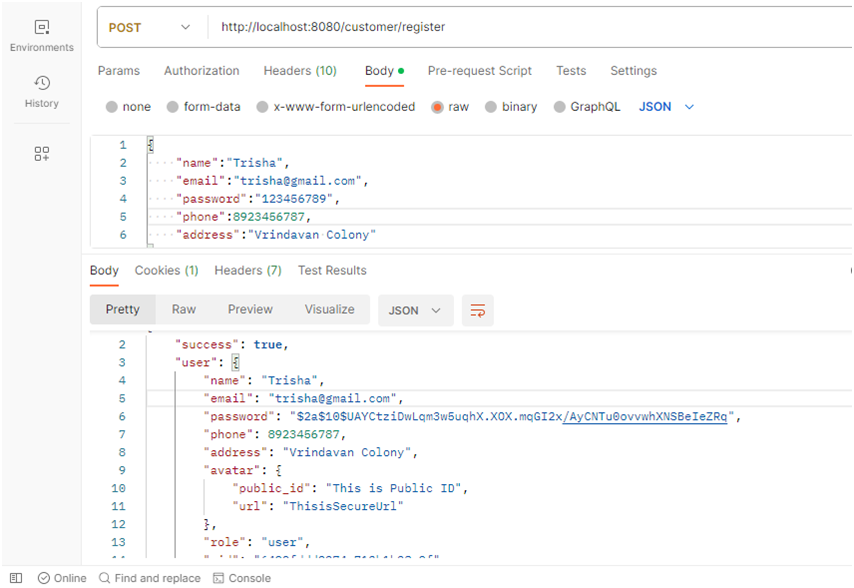The width and height of the screenshot is (854, 588).
Task: Open the History sidebar panel
Action: pyautogui.click(x=41, y=90)
